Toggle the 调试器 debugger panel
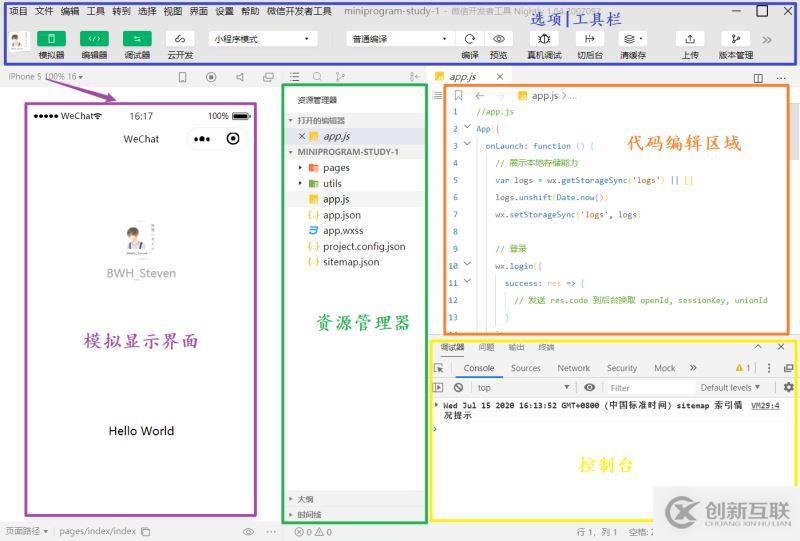 [x=137, y=38]
